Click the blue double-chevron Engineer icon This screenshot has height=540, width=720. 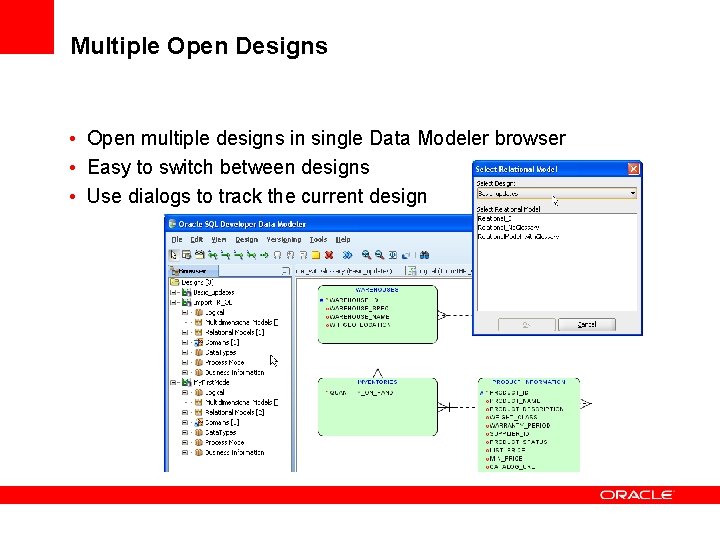(x=348, y=255)
